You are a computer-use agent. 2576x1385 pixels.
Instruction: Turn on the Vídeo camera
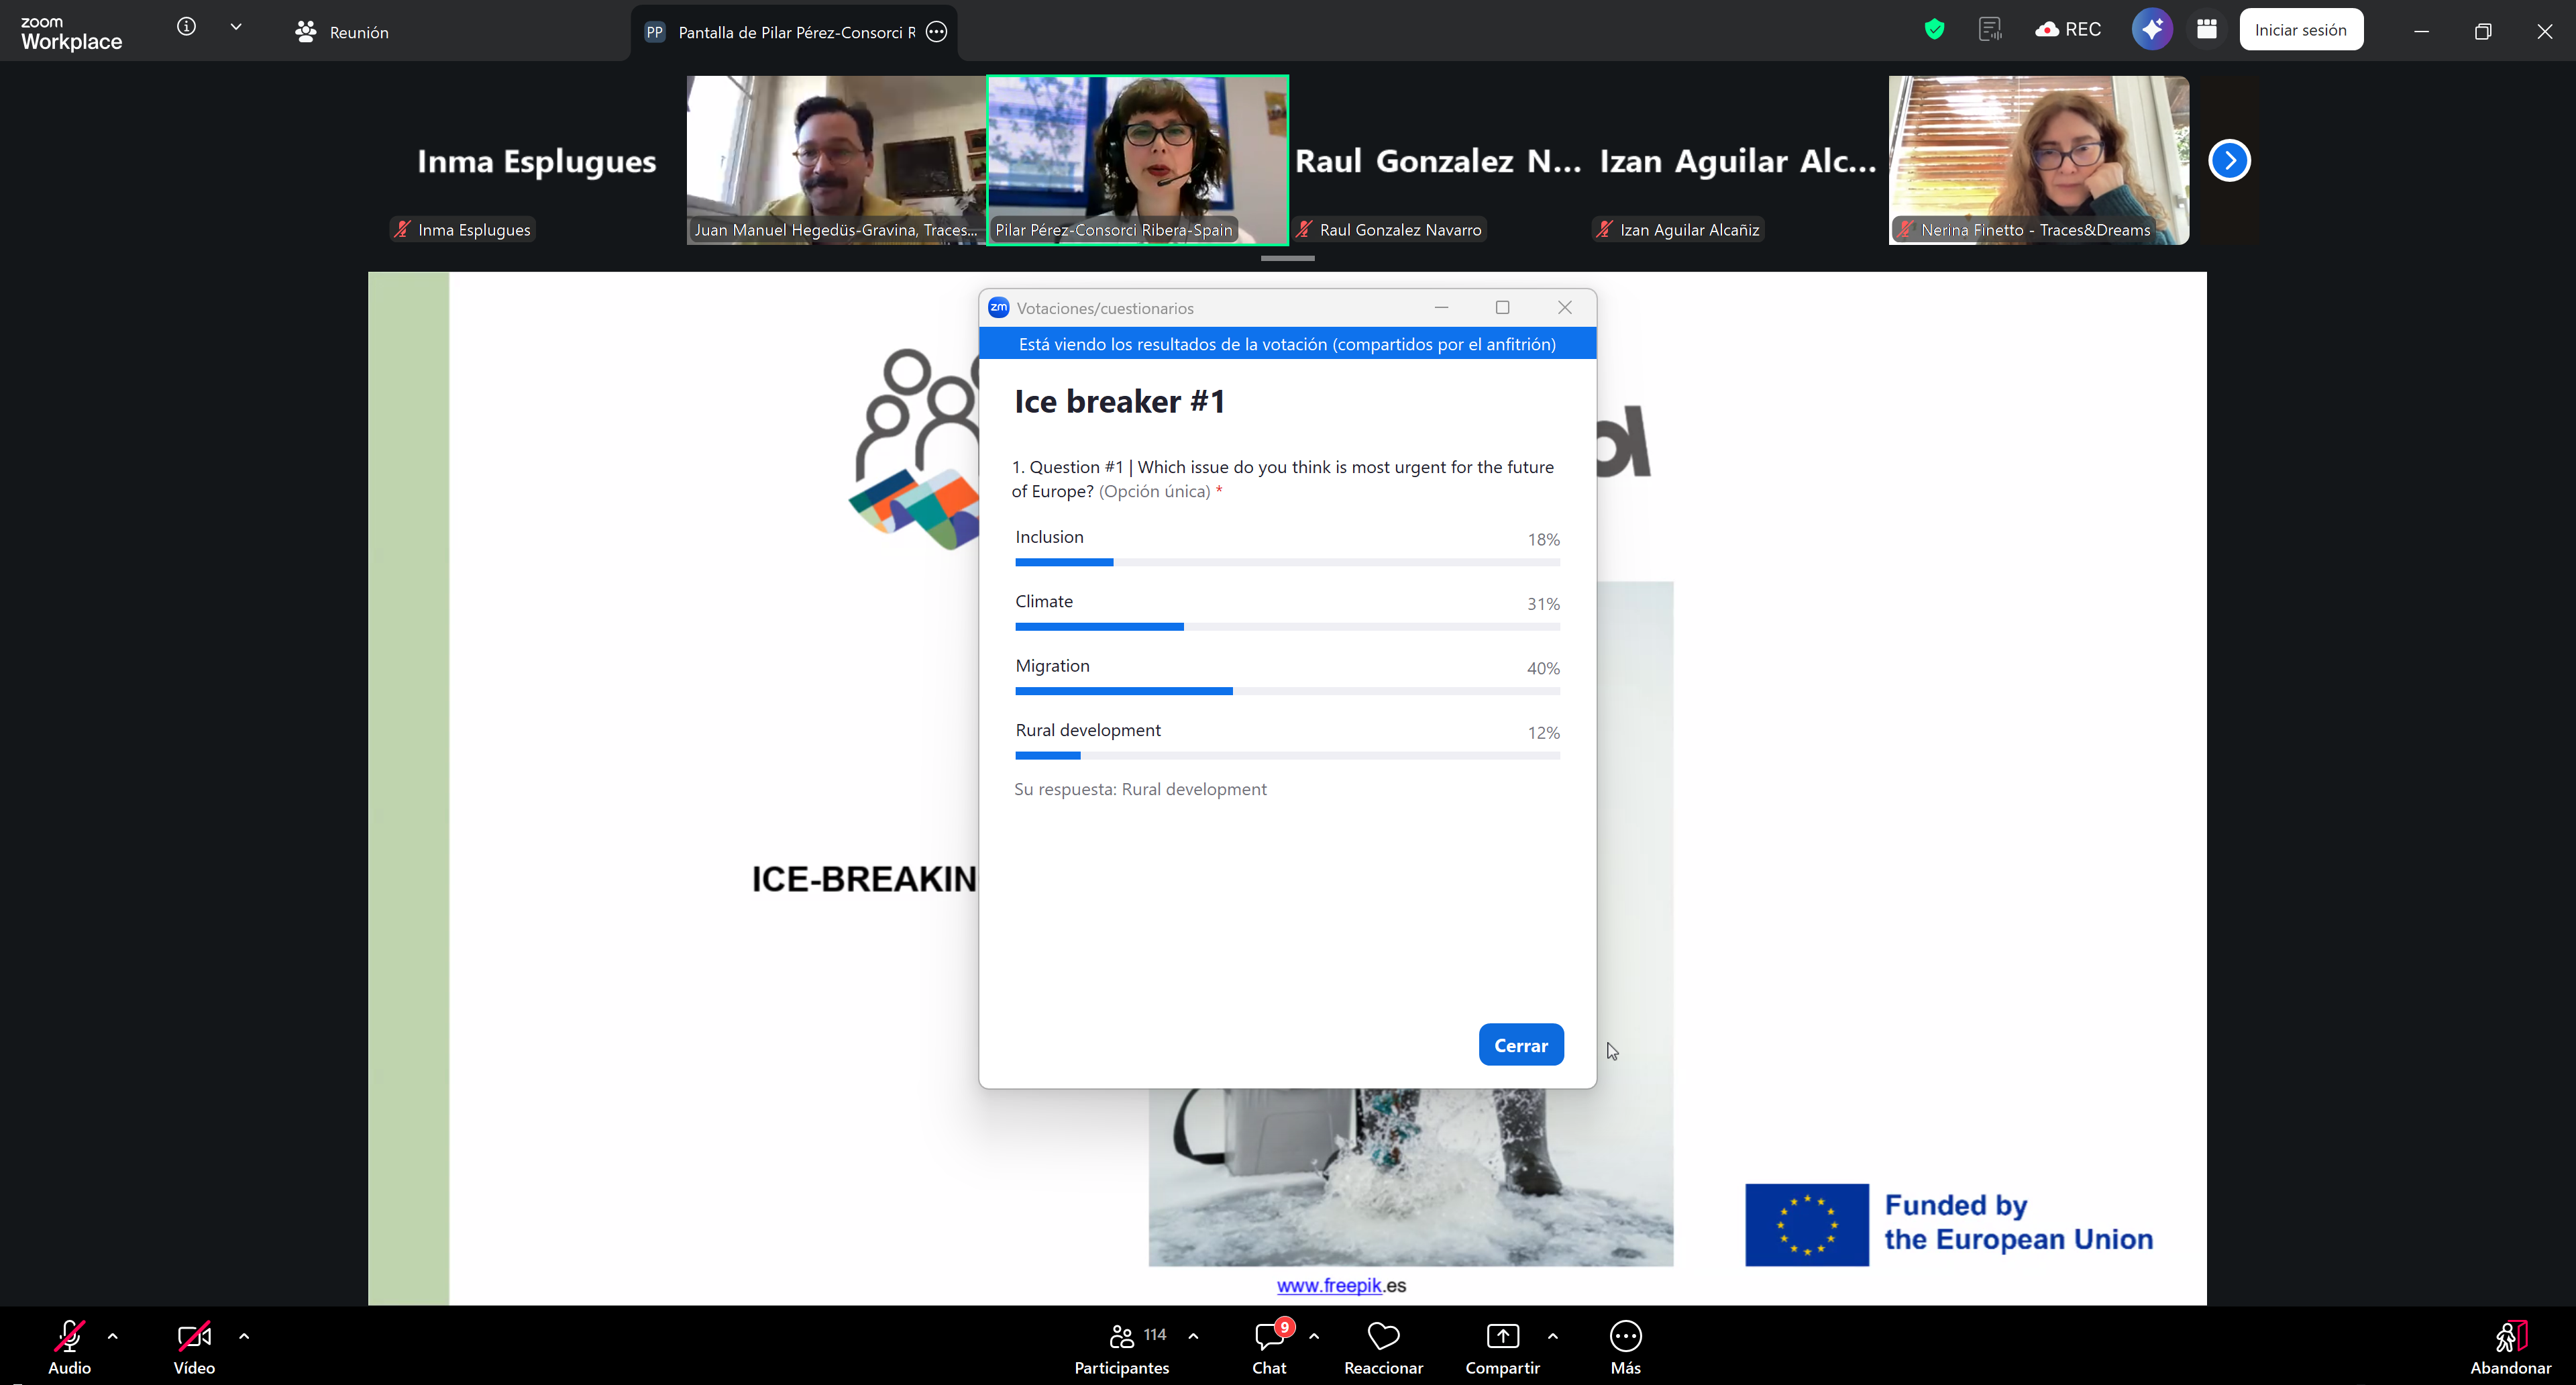[x=194, y=1336]
